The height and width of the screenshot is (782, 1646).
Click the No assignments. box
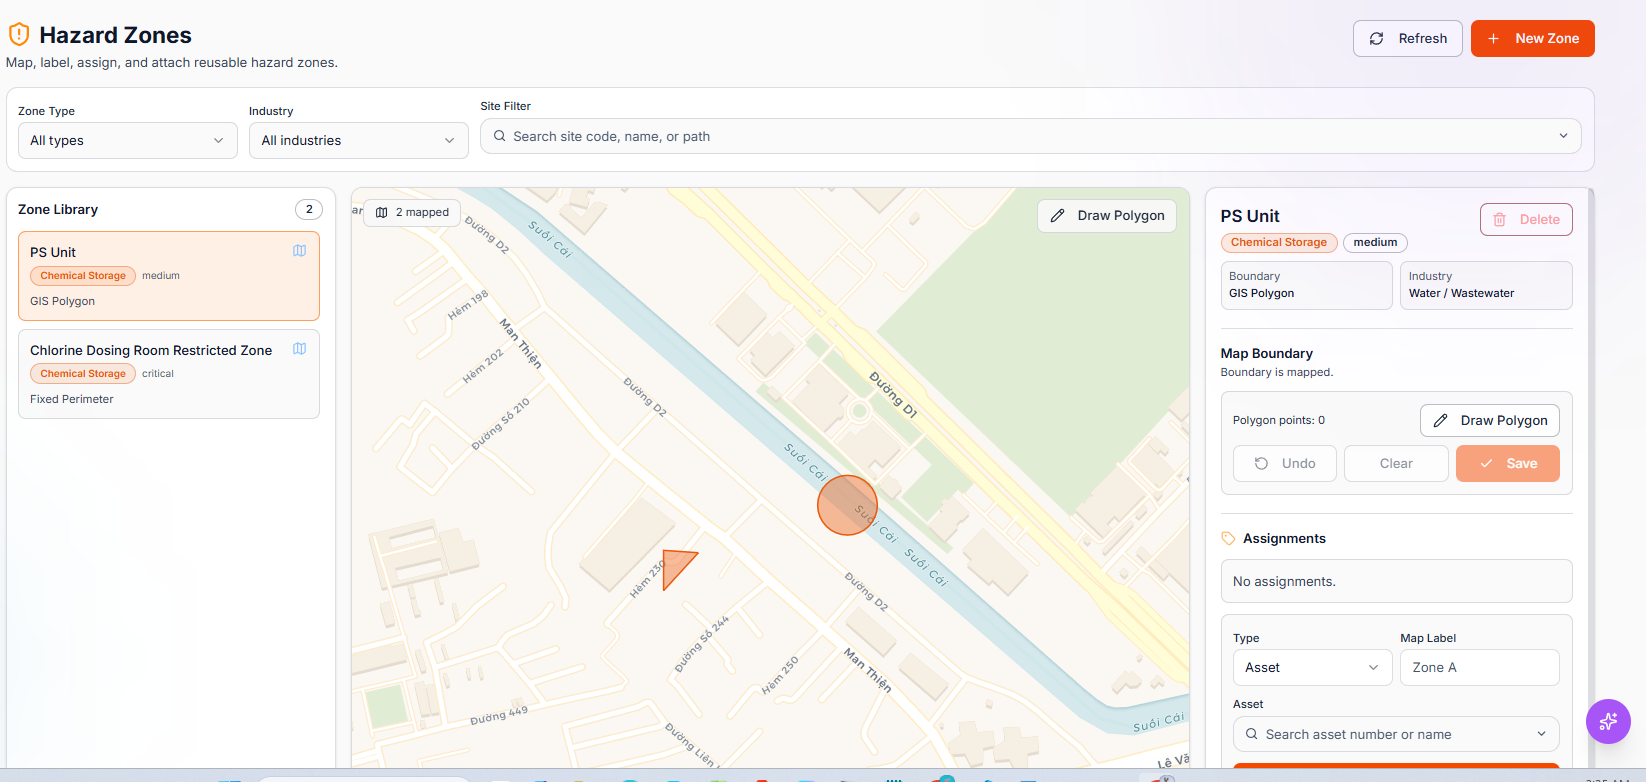pyautogui.click(x=1396, y=581)
